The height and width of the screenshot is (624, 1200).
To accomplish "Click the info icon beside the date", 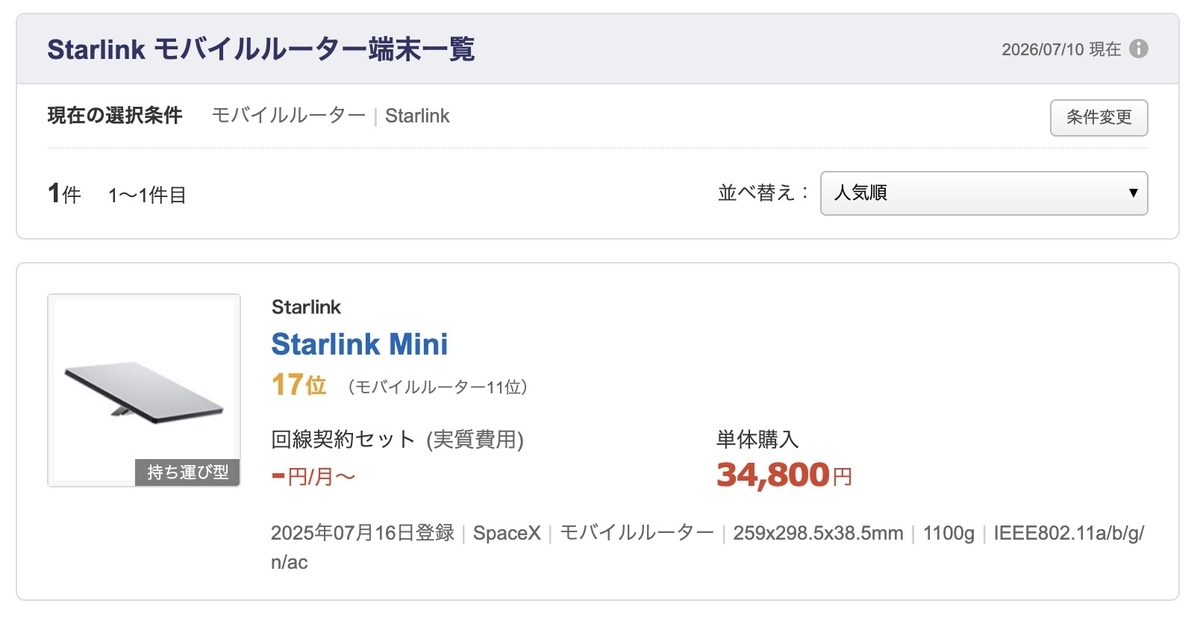I will 1139,49.
